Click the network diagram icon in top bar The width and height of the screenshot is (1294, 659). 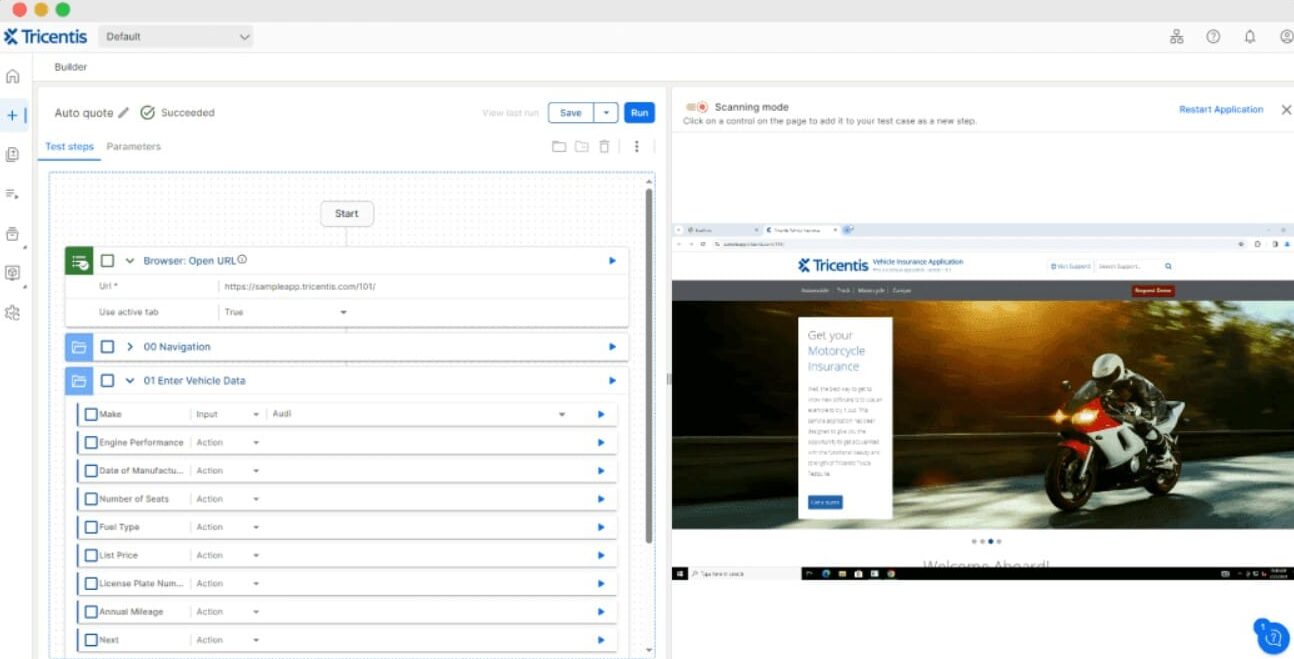click(x=1176, y=37)
